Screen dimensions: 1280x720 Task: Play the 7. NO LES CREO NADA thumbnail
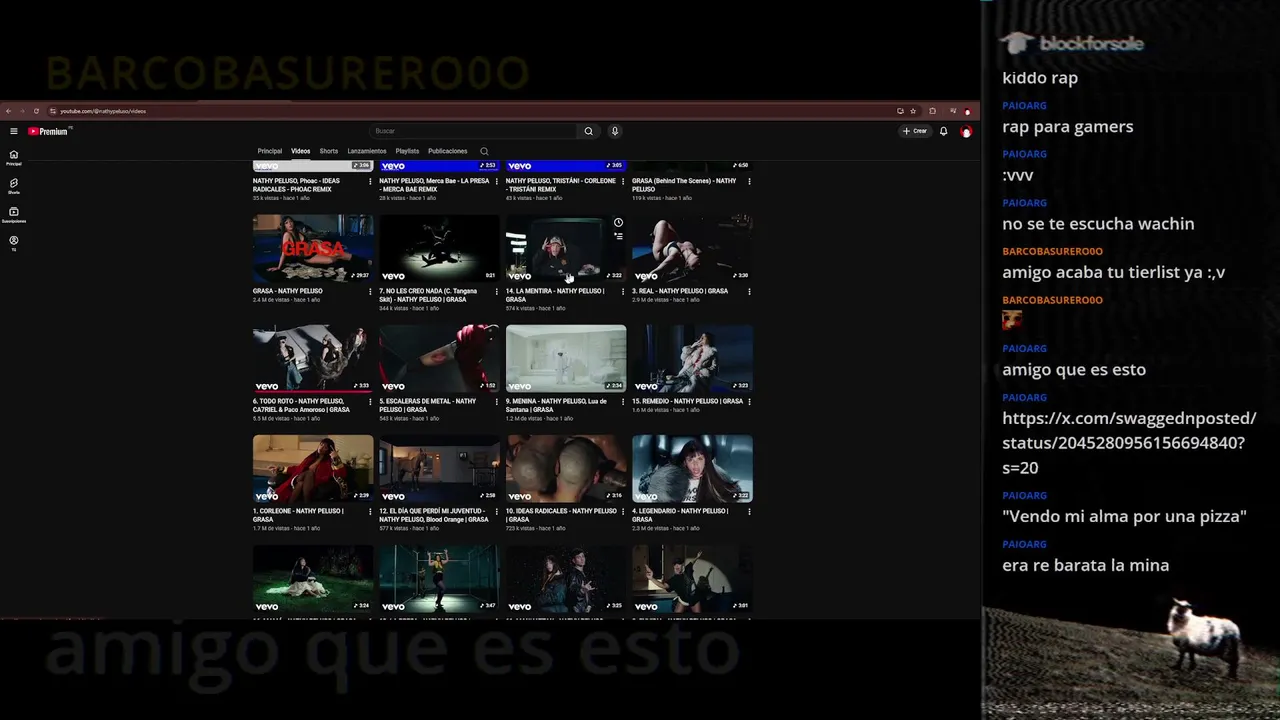point(439,248)
